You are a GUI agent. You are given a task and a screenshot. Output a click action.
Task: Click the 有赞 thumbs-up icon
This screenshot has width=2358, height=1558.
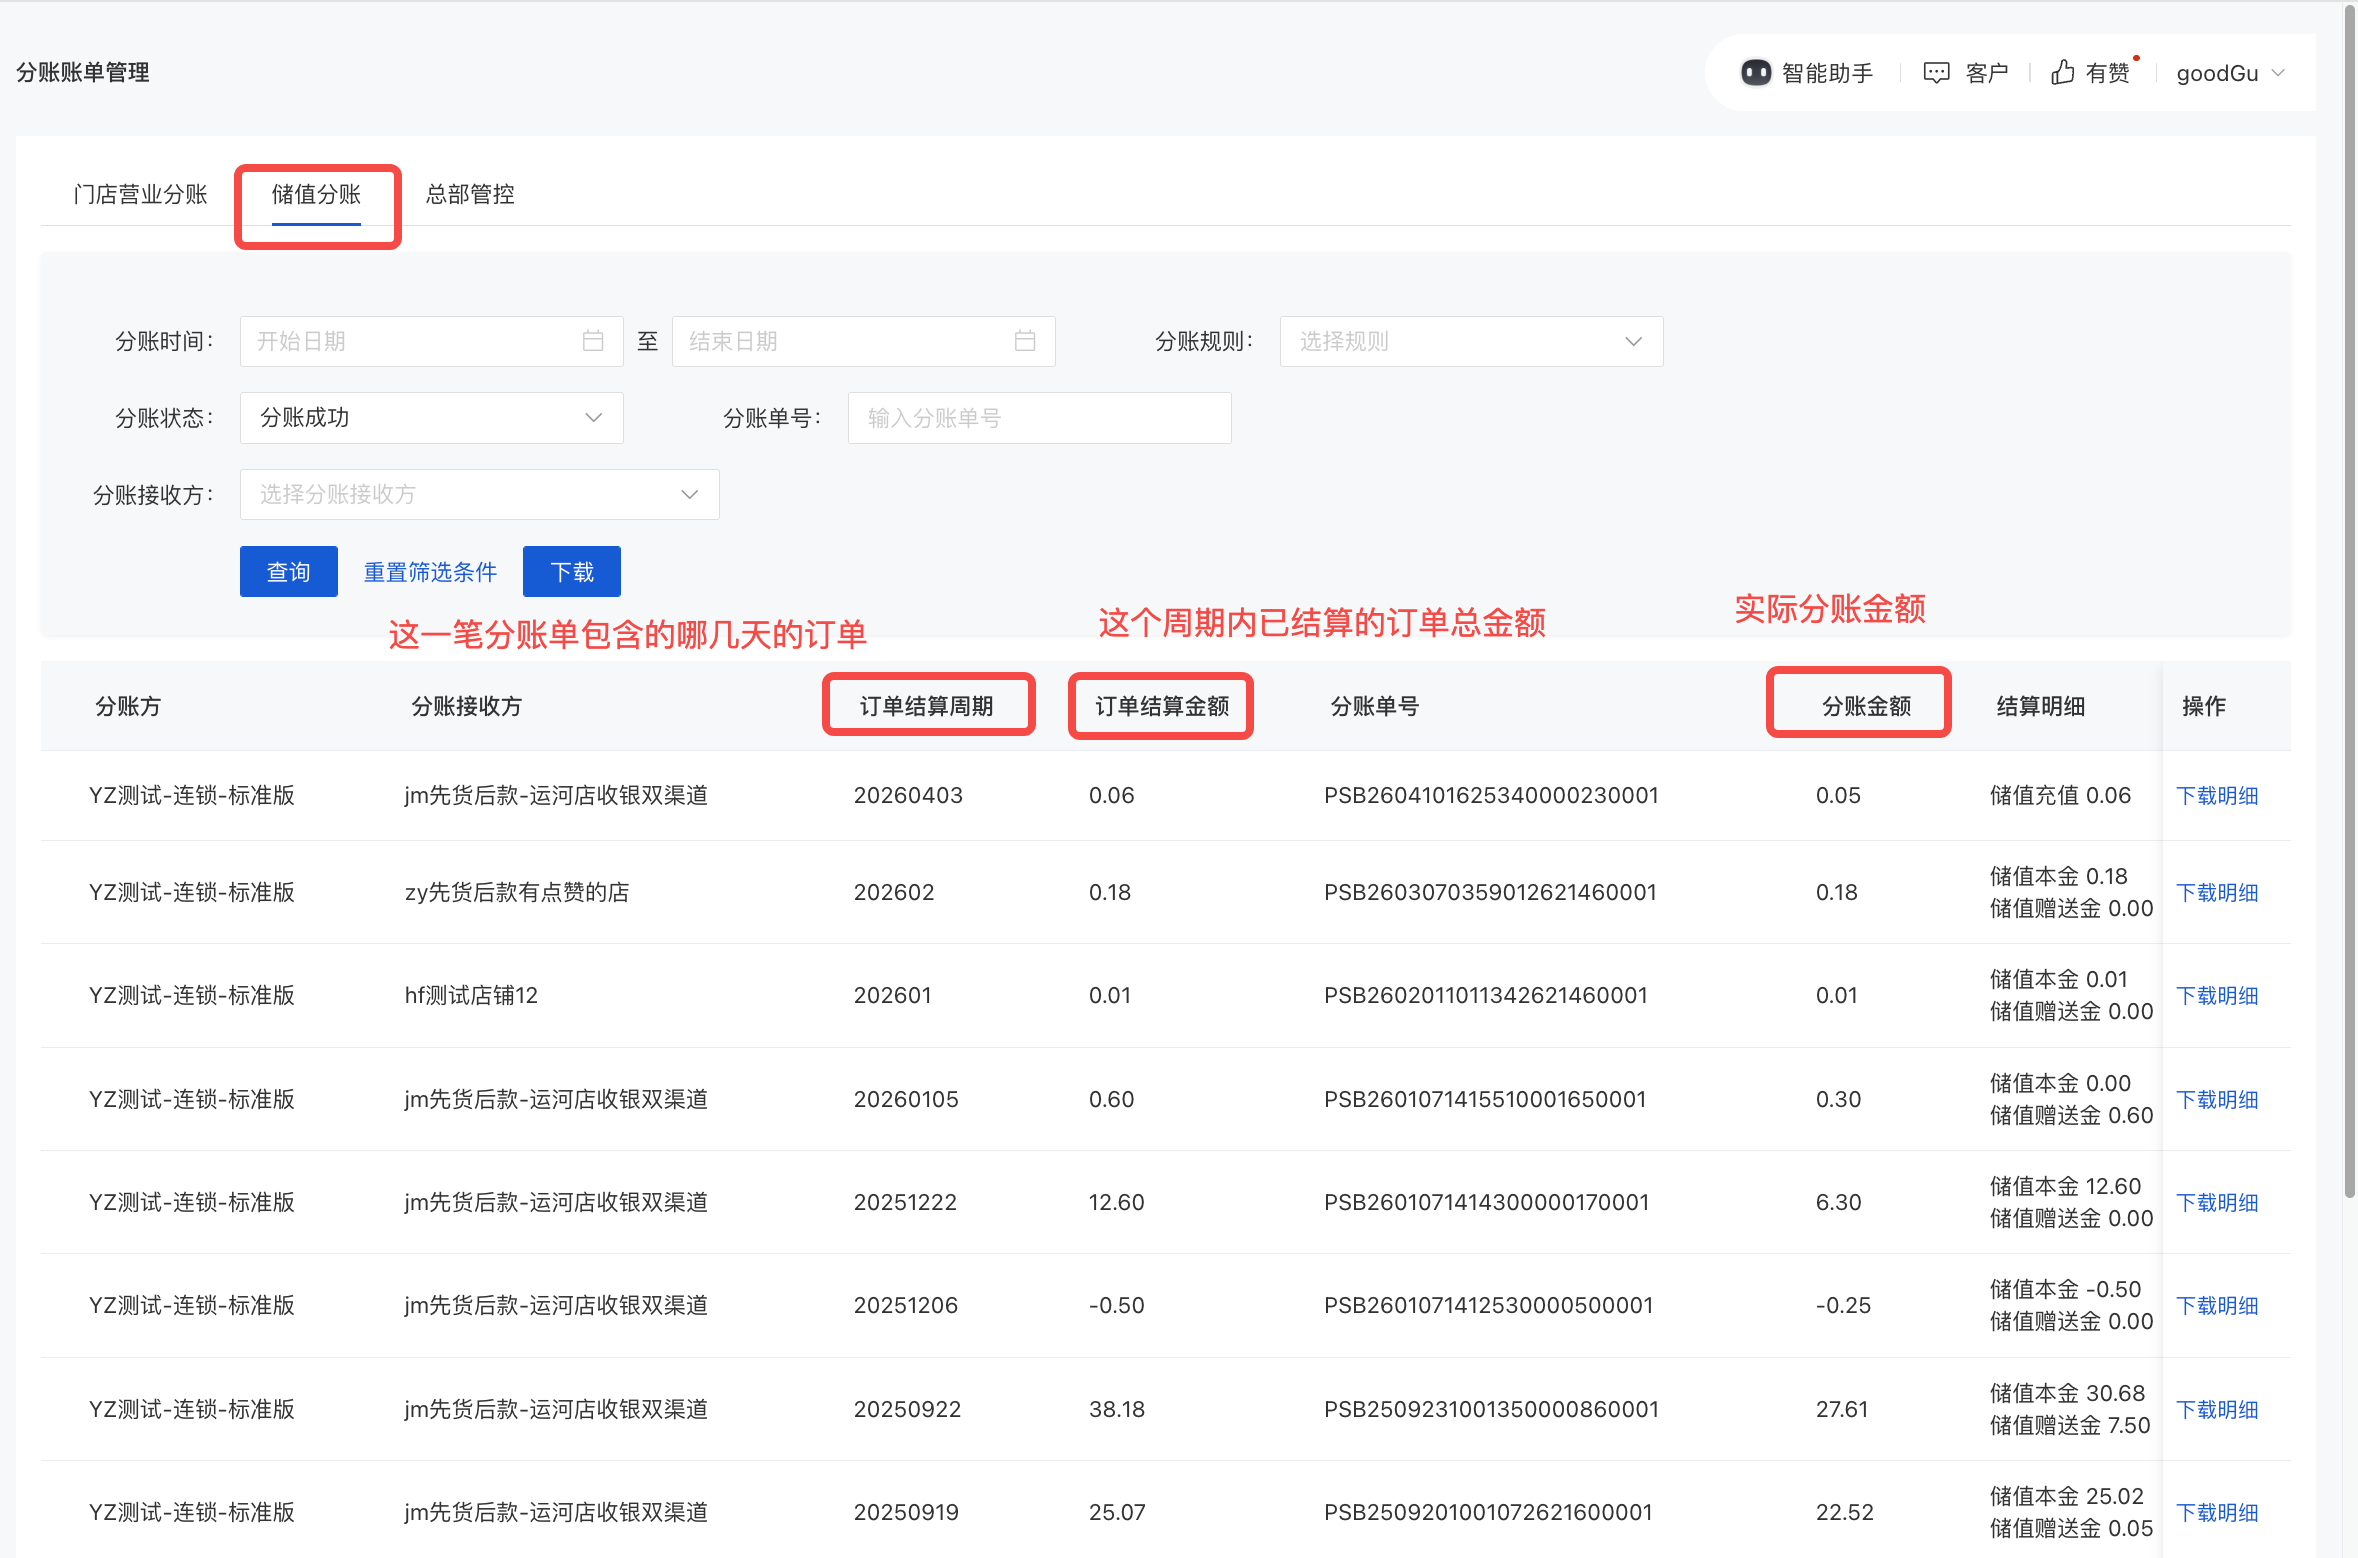[x=2062, y=73]
